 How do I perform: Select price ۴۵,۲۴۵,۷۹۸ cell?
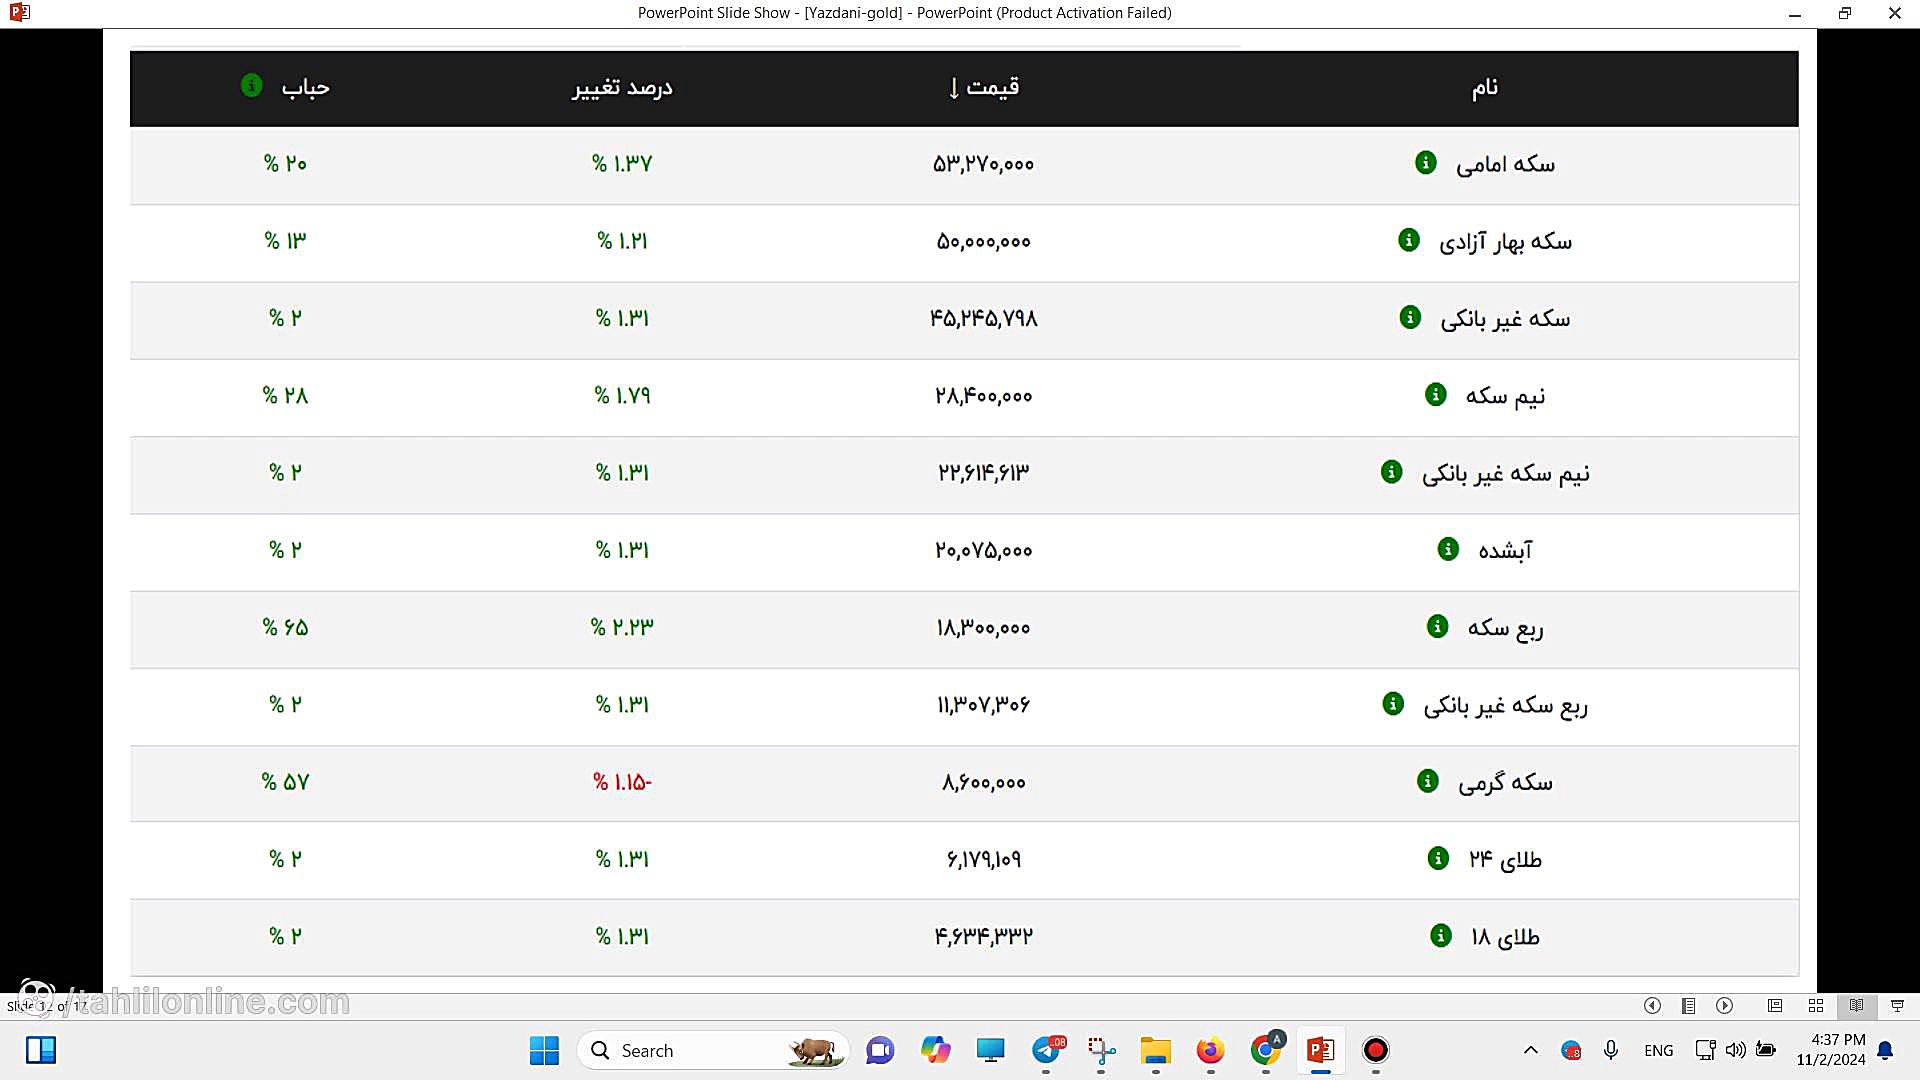click(984, 318)
